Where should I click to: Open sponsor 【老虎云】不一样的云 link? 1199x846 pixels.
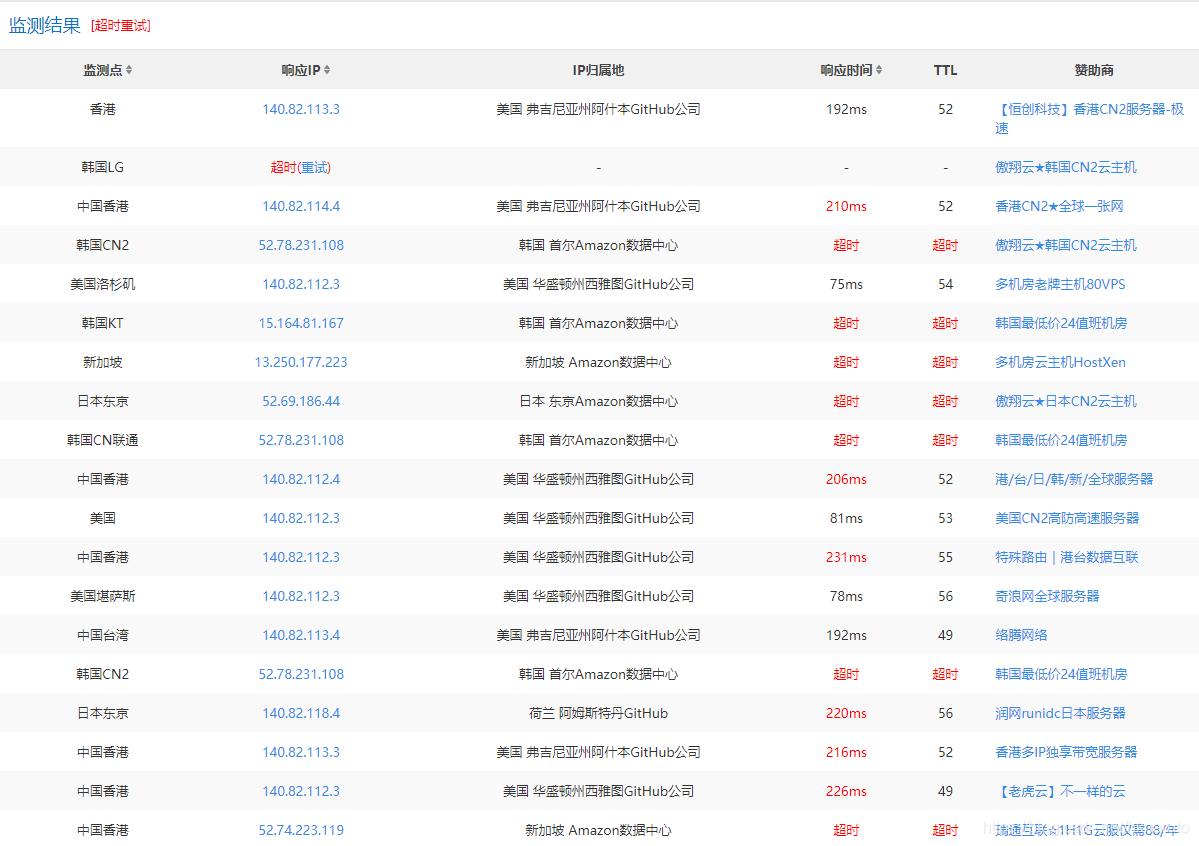tap(1060, 791)
